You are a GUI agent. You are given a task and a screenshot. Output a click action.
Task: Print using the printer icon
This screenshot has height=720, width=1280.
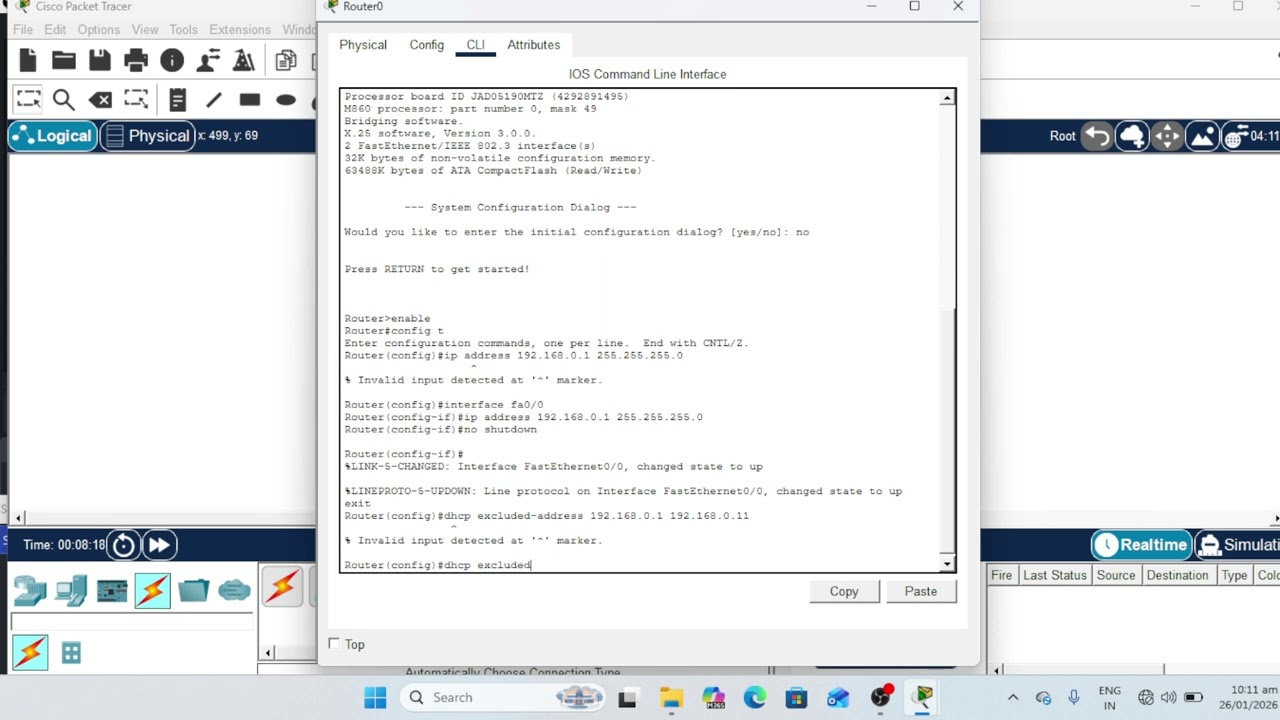point(136,61)
